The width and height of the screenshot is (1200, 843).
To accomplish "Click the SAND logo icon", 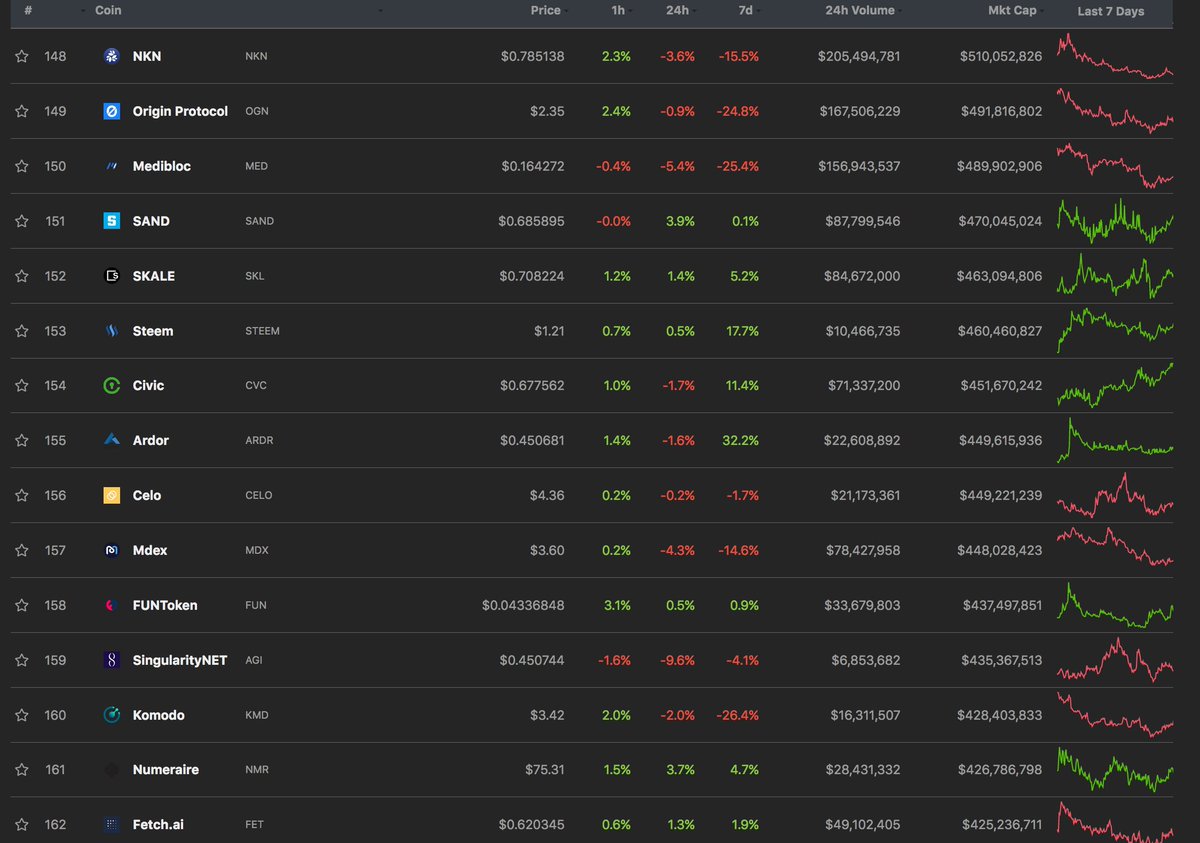I will pos(112,221).
